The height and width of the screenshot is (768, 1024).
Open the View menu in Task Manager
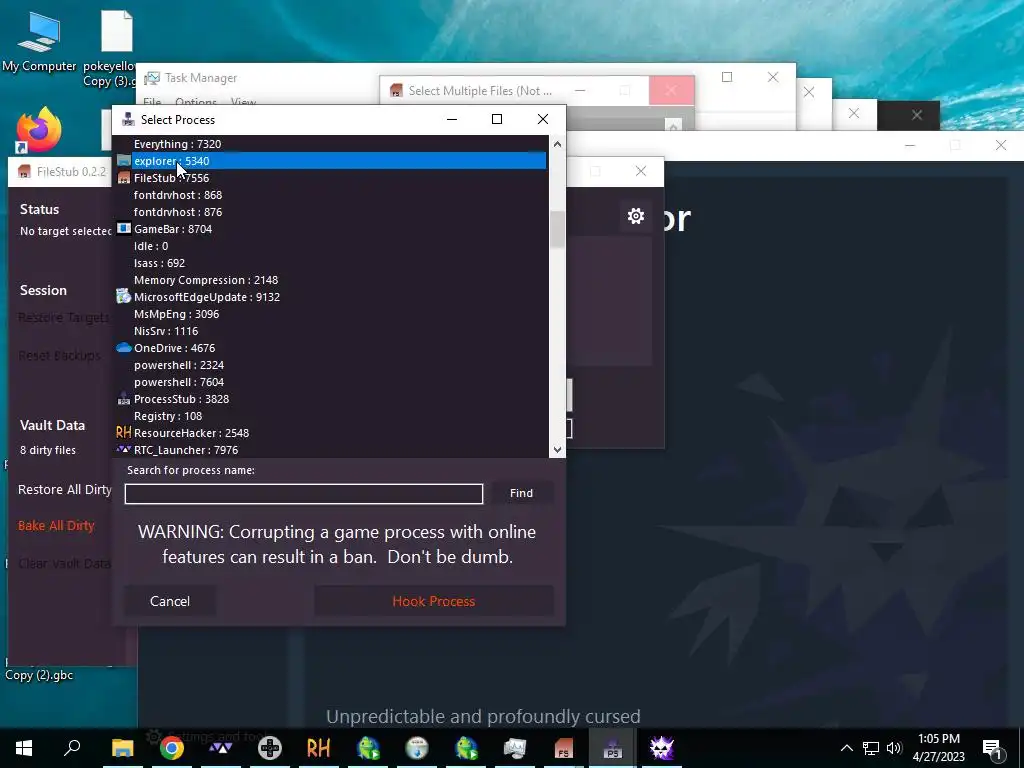point(244,102)
